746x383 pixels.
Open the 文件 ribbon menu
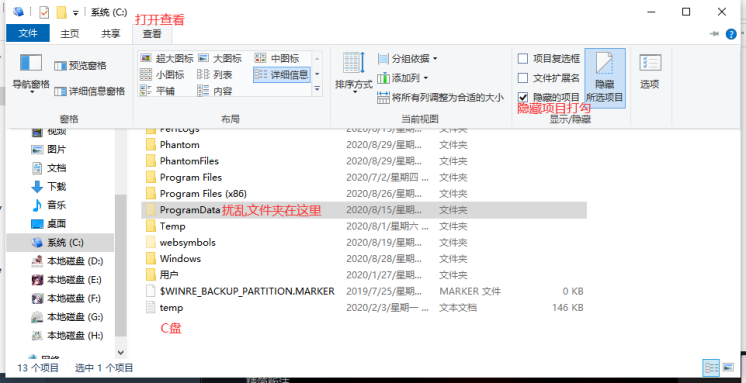click(28, 33)
